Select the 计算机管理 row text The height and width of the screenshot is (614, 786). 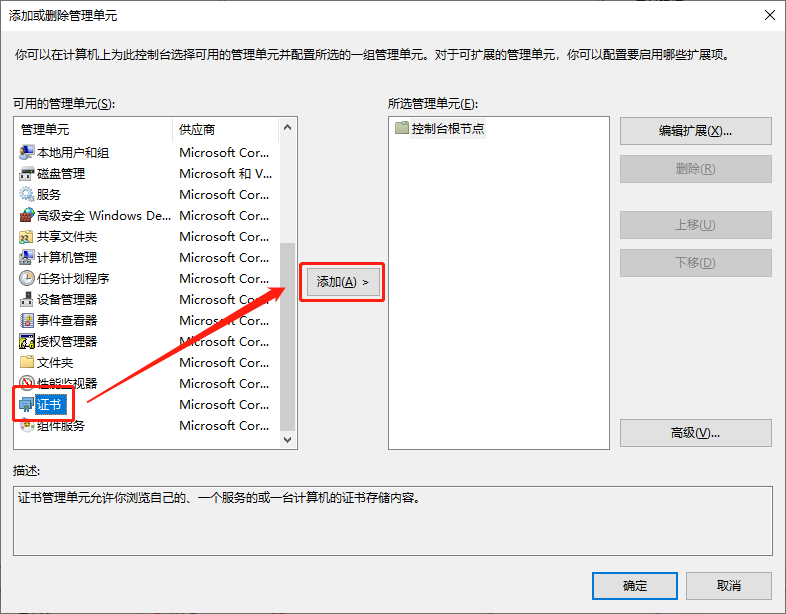(x=67, y=258)
